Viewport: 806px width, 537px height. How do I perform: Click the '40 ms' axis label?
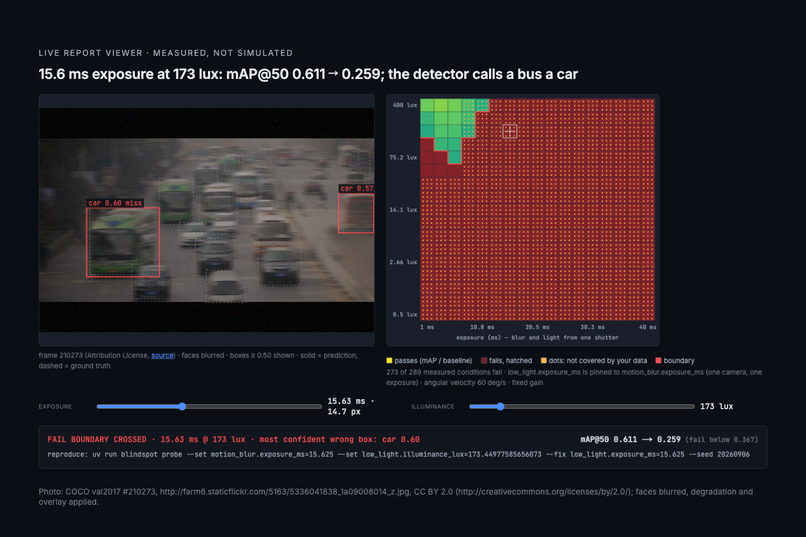click(648, 327)
